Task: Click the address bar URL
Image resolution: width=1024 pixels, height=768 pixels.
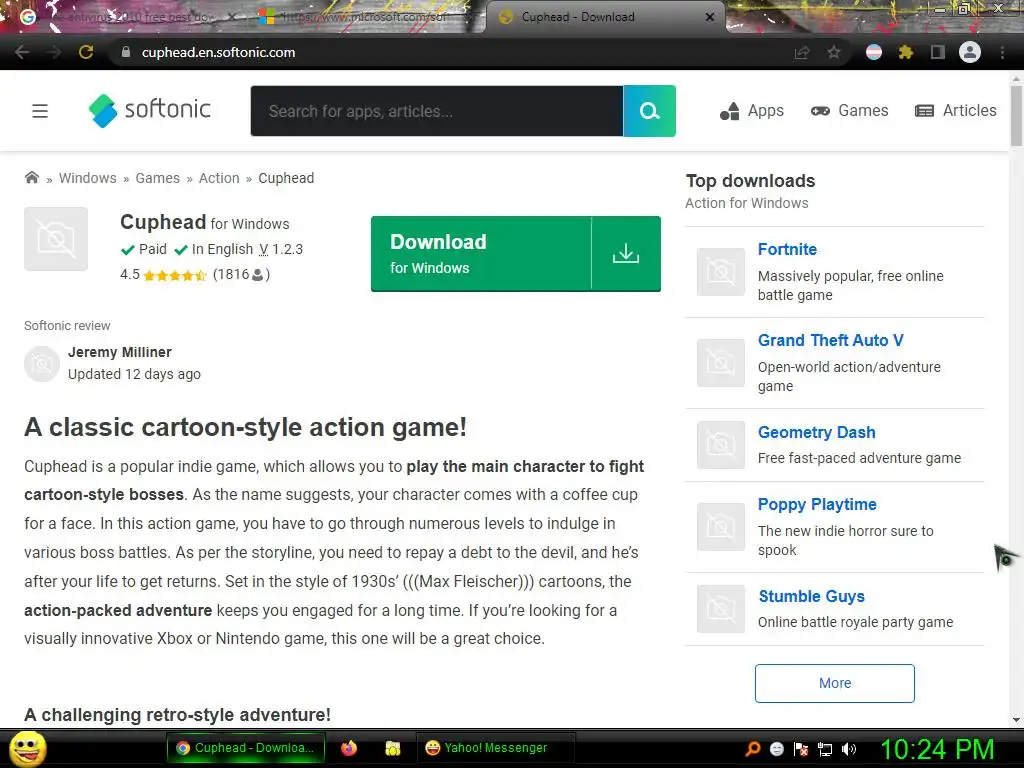Action: pos(218,52)
